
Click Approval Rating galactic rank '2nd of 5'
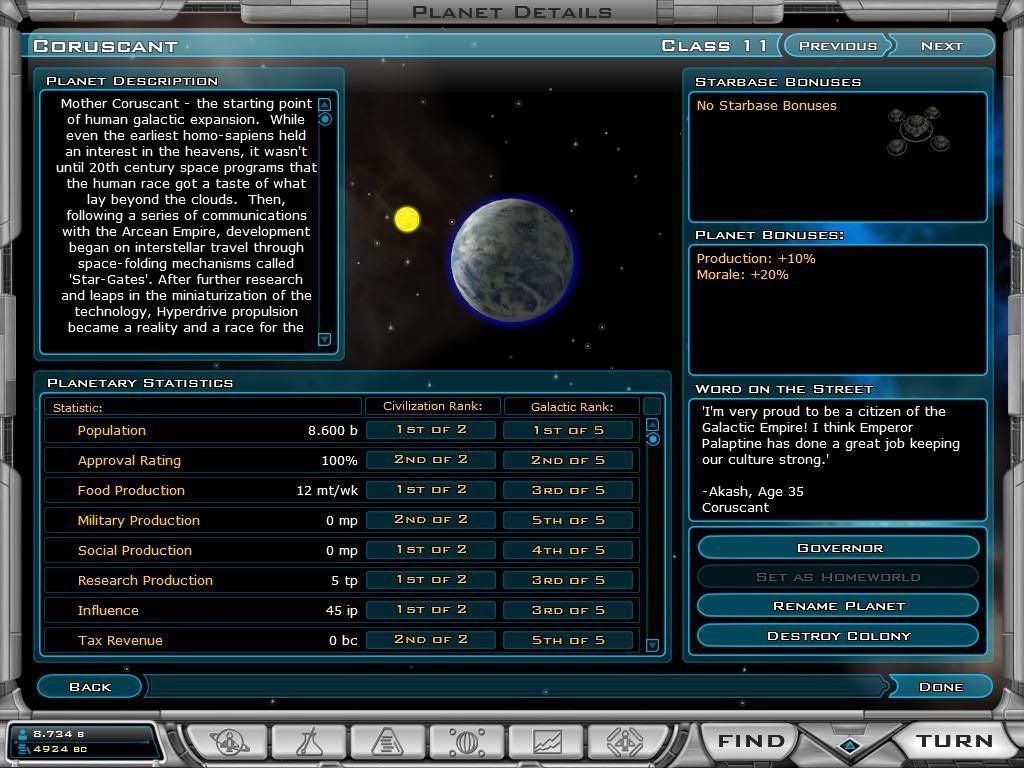pyautogui.click(x=568, y=460)
